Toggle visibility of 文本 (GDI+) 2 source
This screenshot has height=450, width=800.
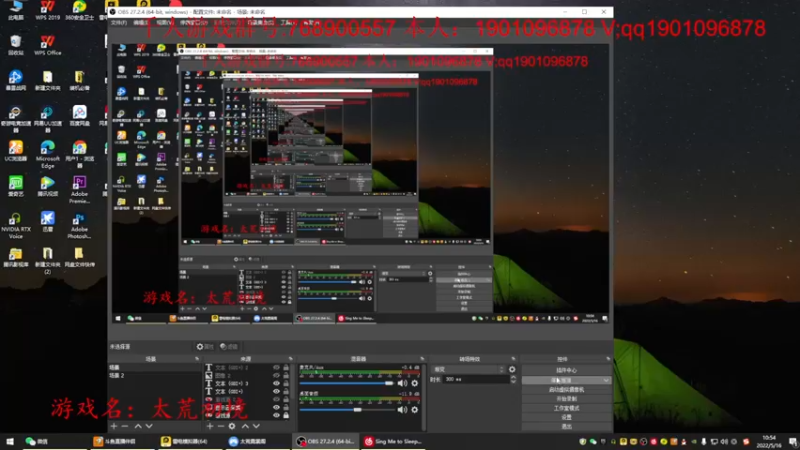point(277,367)
